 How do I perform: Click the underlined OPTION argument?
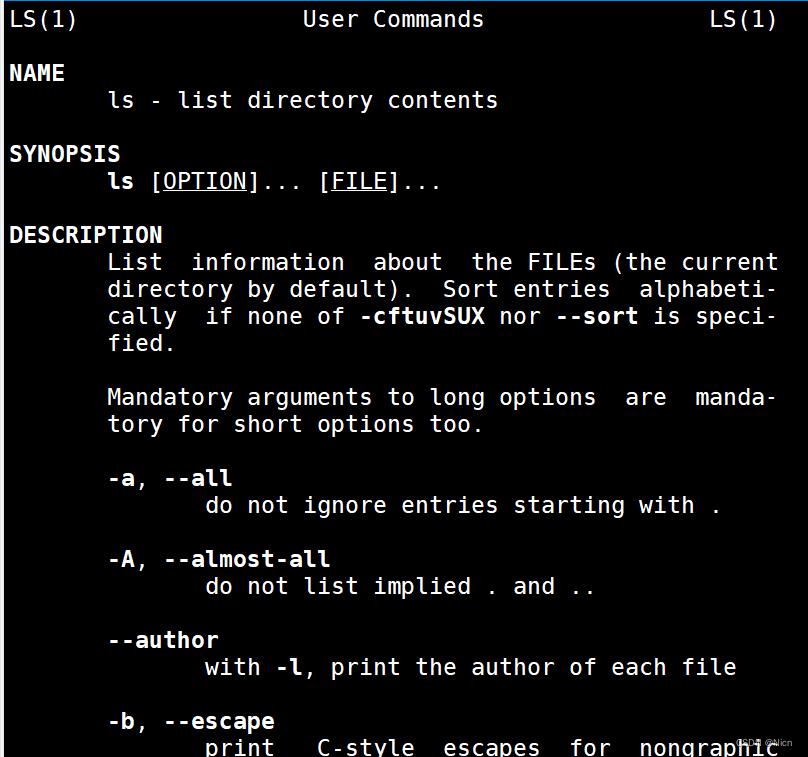[205, 181]
